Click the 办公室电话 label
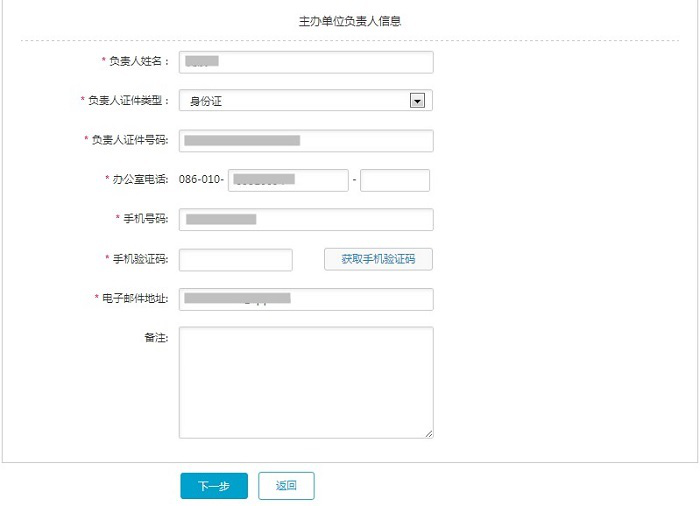 pyautogui.click(x=141, y=180)
